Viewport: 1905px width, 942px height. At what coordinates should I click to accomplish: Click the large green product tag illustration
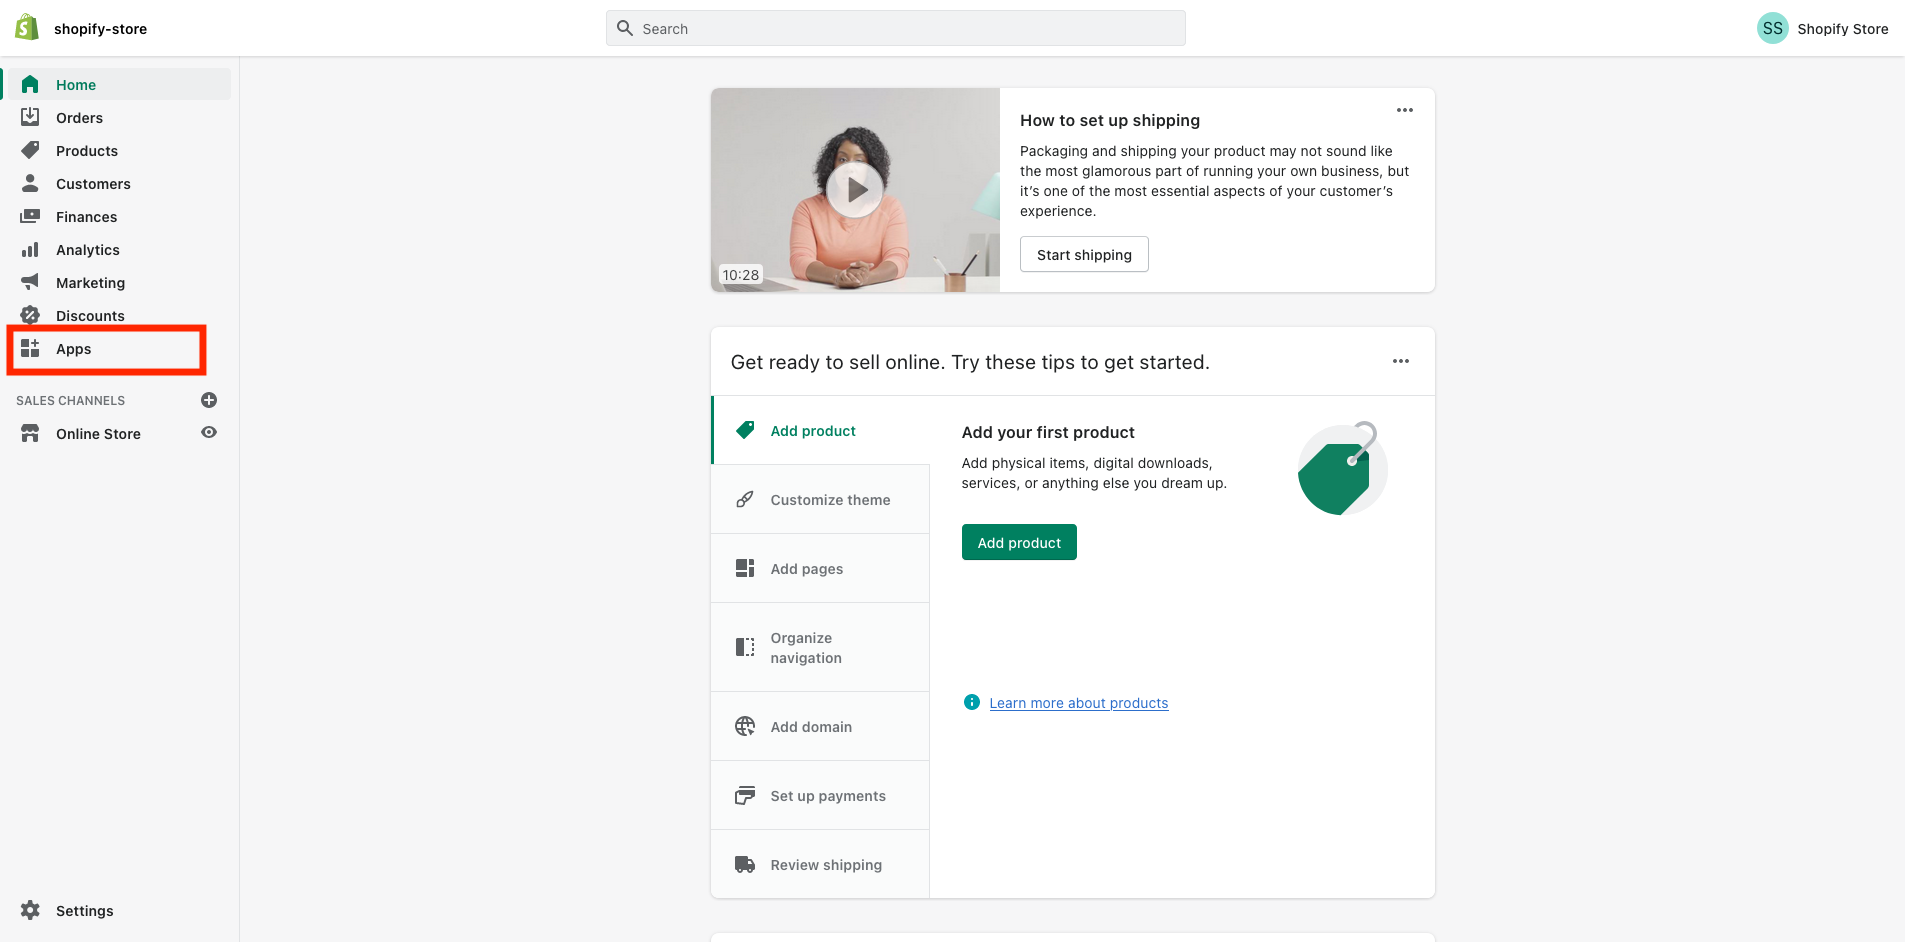tap(1342, 468)
